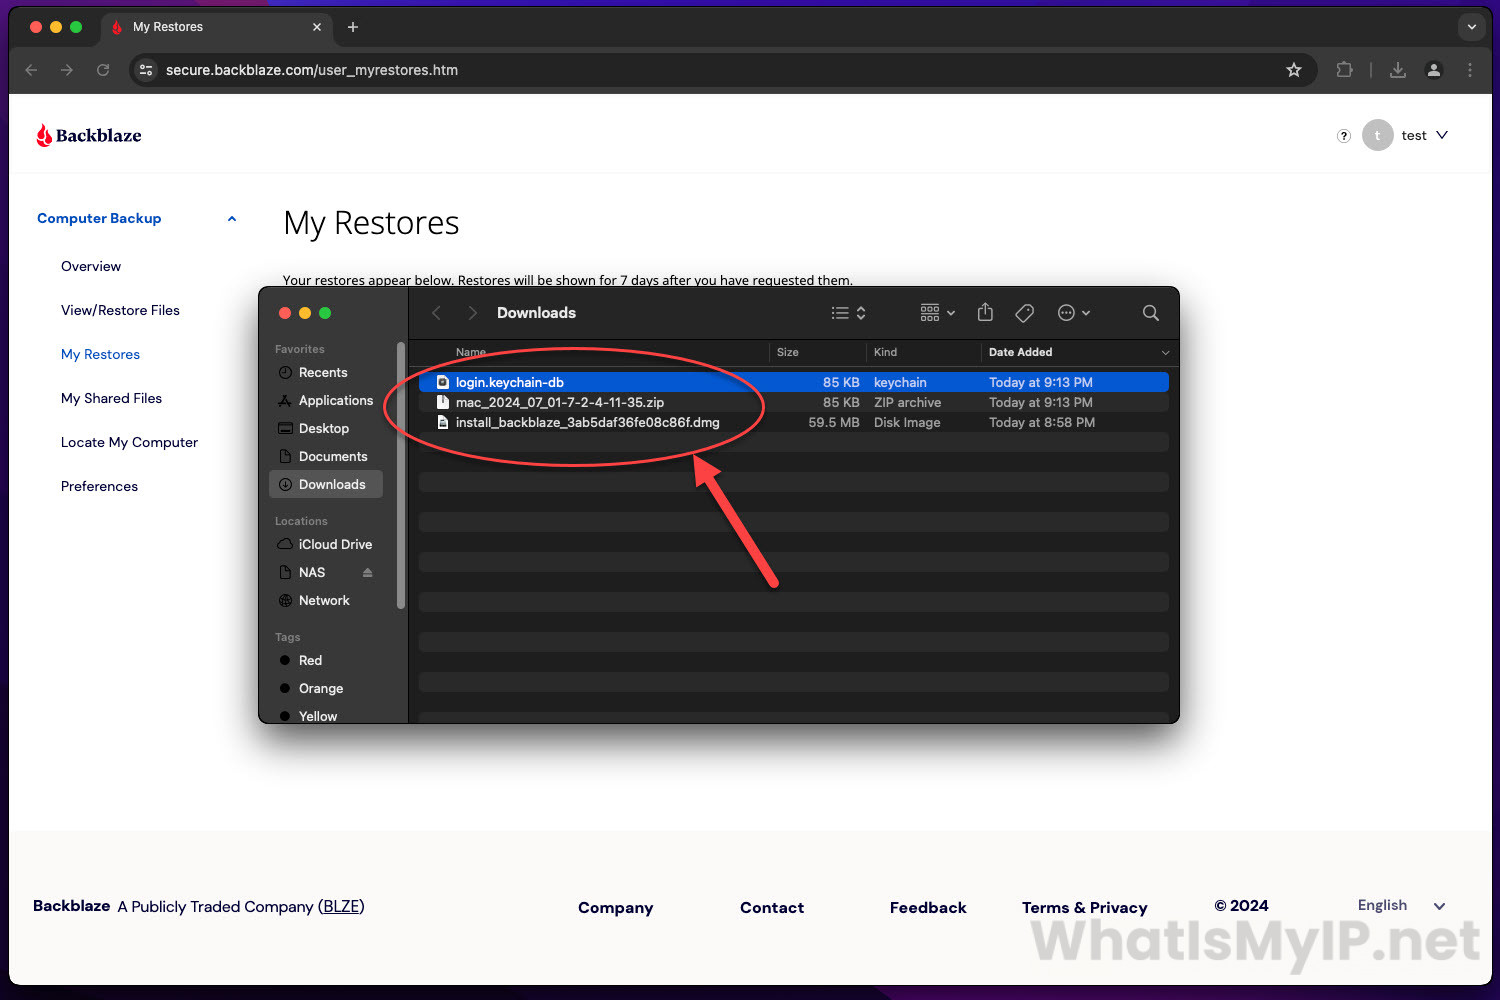Open Applications in Finder sidebar
1500x1000 pixels.
click(326, 400)
